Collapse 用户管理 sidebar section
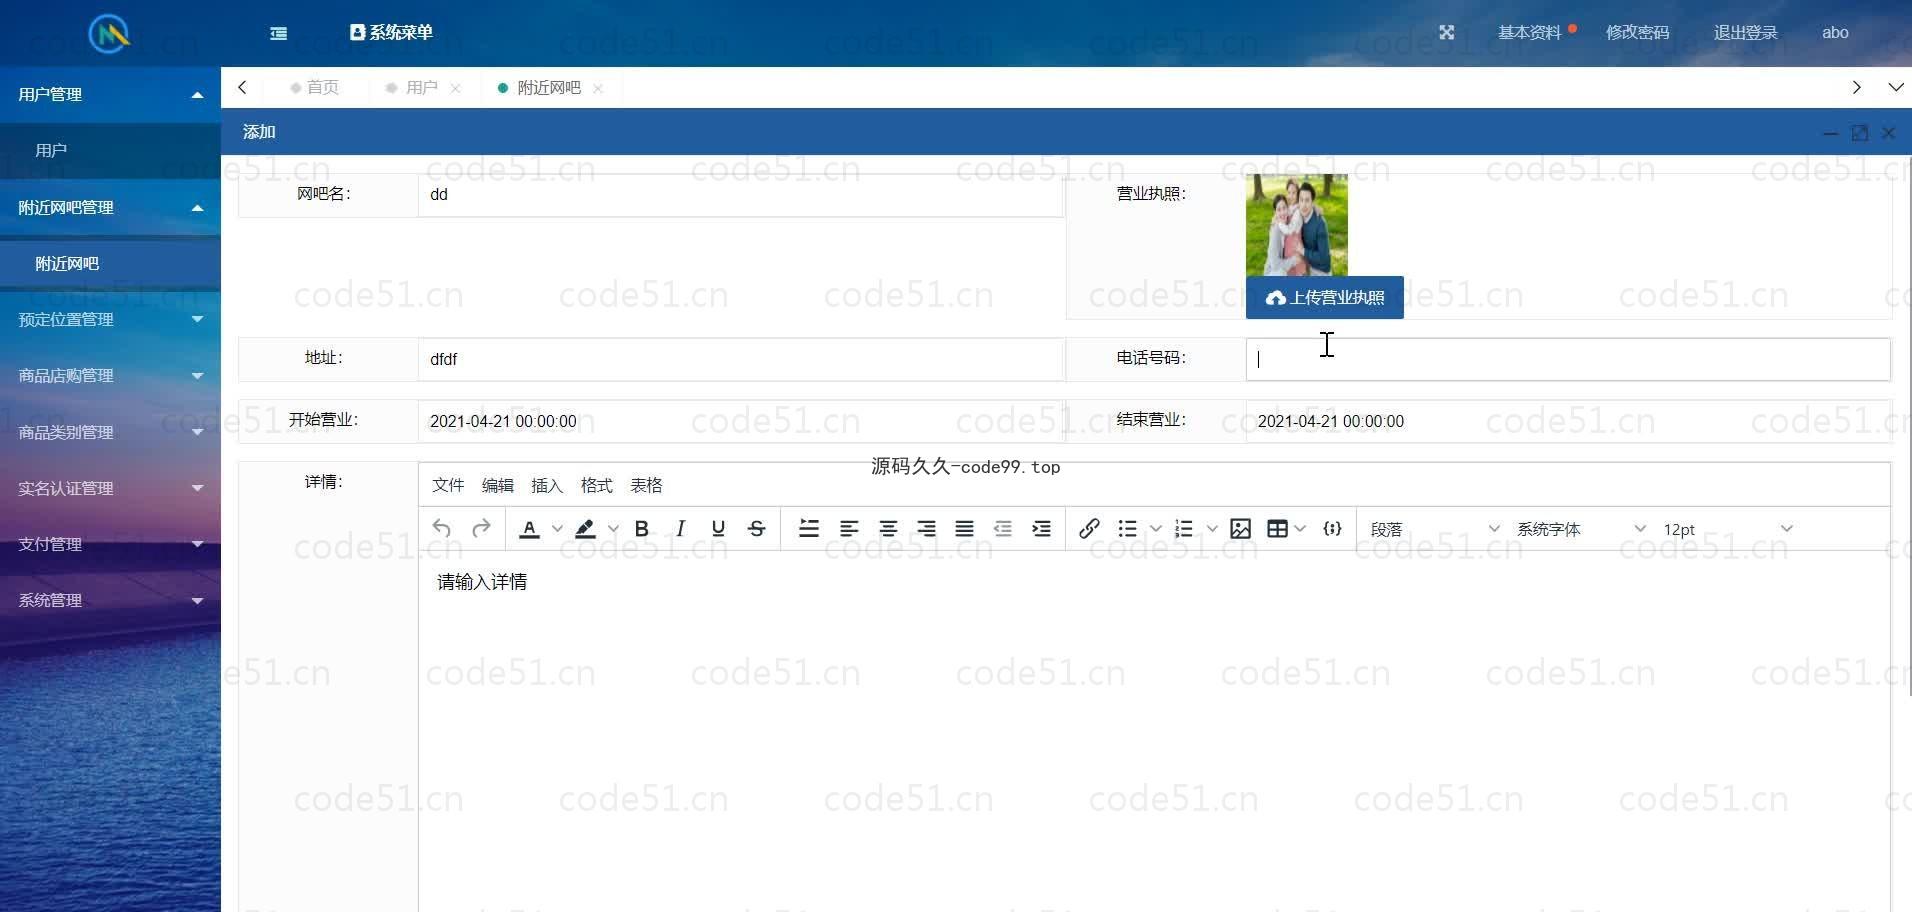The height and width of the screenshot is (912, 1912). click(110, 94)
